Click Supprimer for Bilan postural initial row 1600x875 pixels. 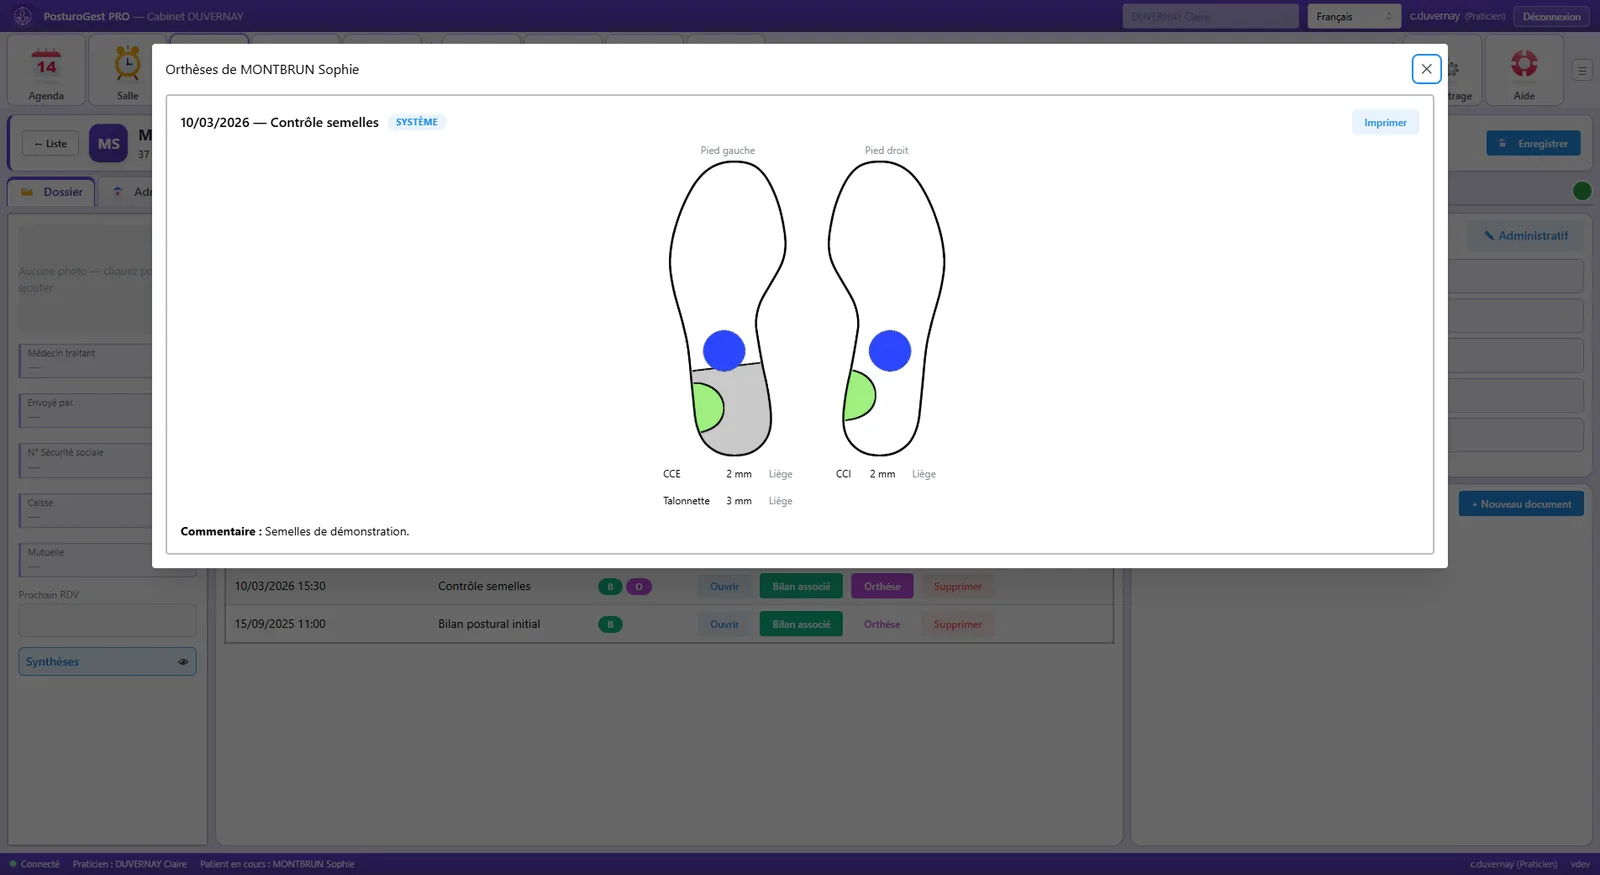[x=958, y=625]
